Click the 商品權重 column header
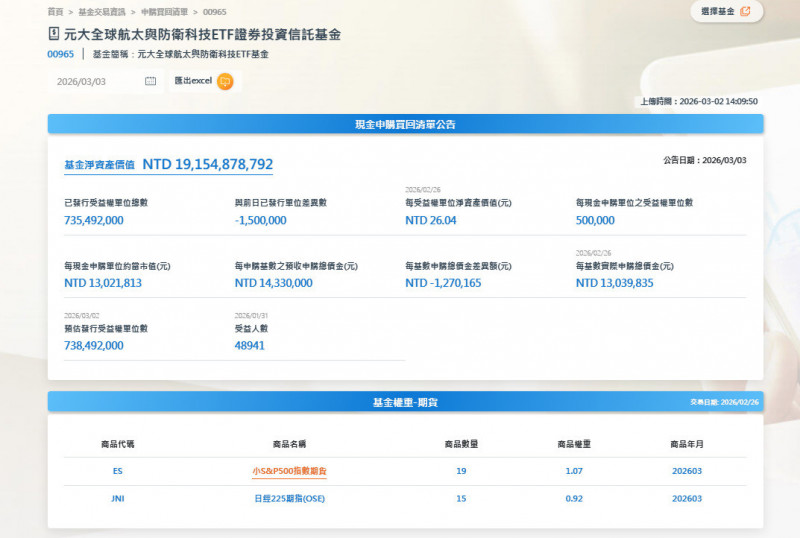The image size is (800, 538). pos(574,444)
